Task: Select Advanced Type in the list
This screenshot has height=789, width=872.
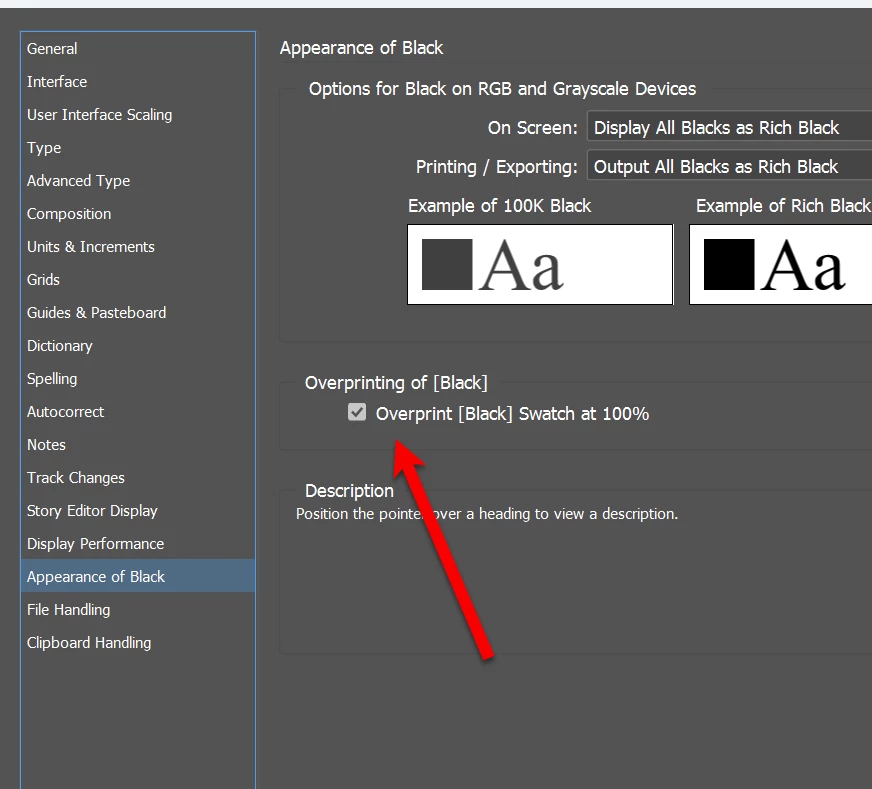Action: point(138,181)
